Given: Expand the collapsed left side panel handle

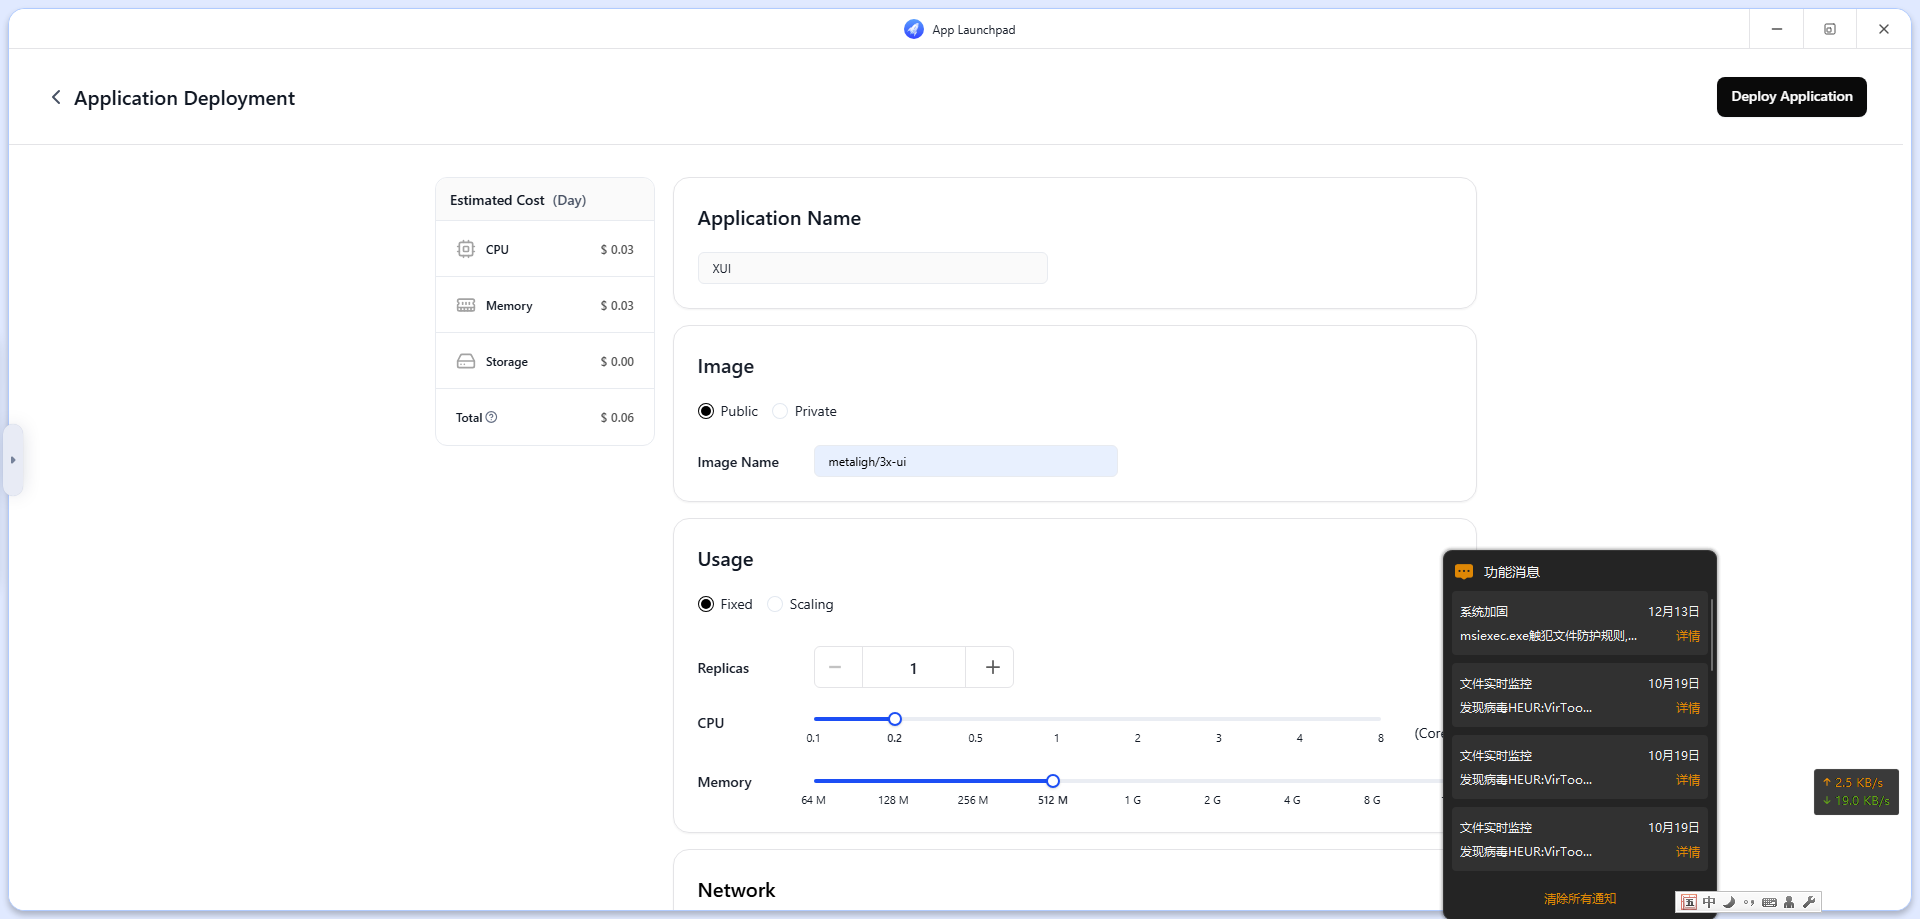Looking at the screenshot, I should (x=13, y=460).
